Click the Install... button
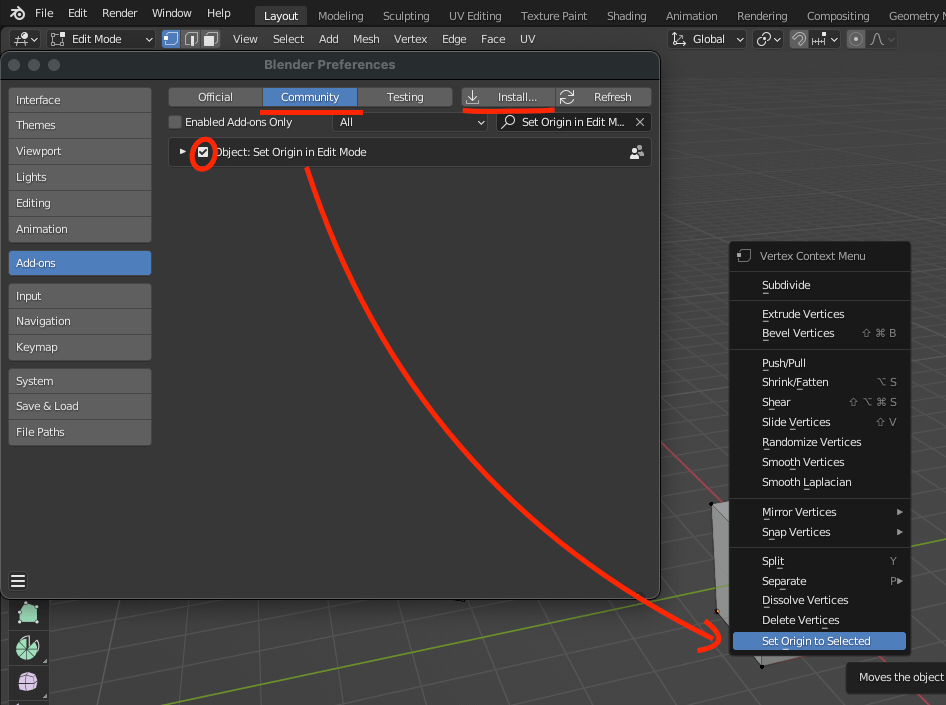 [509, 97]
